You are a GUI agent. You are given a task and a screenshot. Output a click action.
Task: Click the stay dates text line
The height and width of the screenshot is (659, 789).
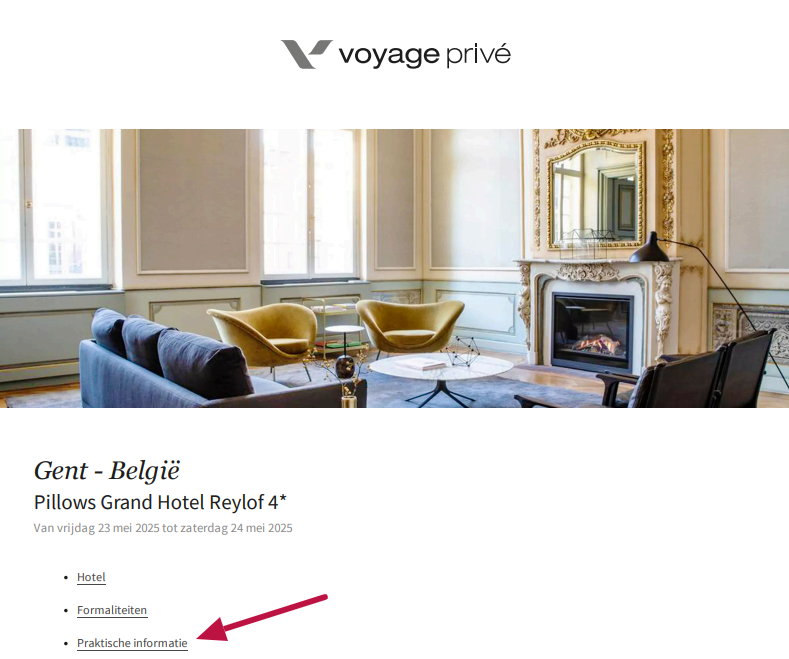pyautogui.click(x=163, y=528)
